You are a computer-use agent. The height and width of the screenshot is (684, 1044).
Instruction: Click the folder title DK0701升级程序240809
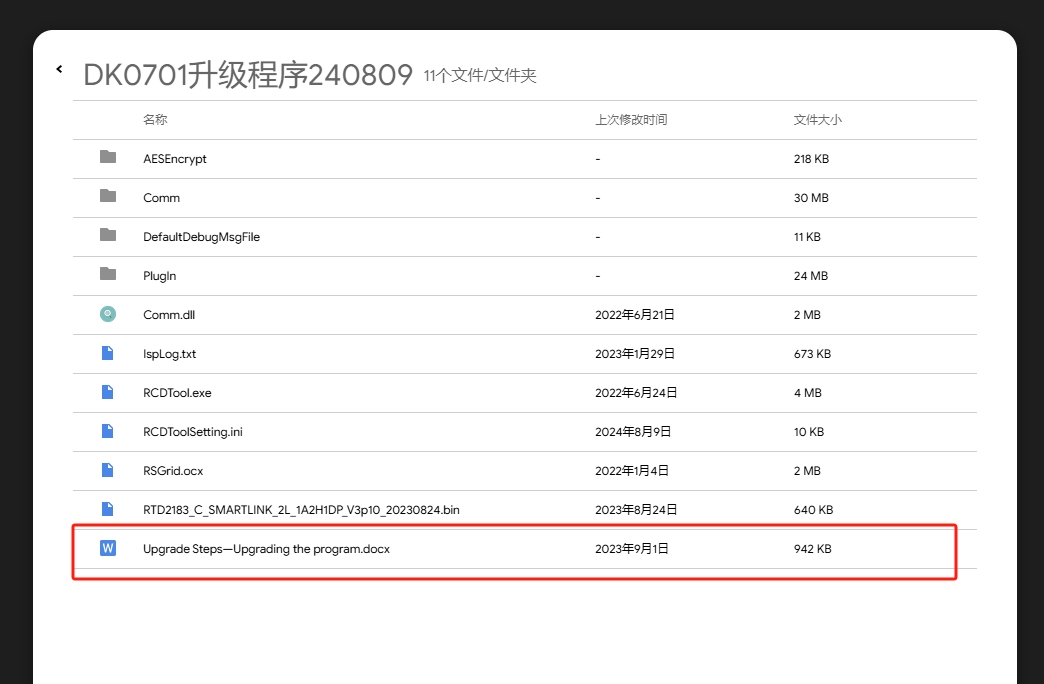click(x=248, y=75)
